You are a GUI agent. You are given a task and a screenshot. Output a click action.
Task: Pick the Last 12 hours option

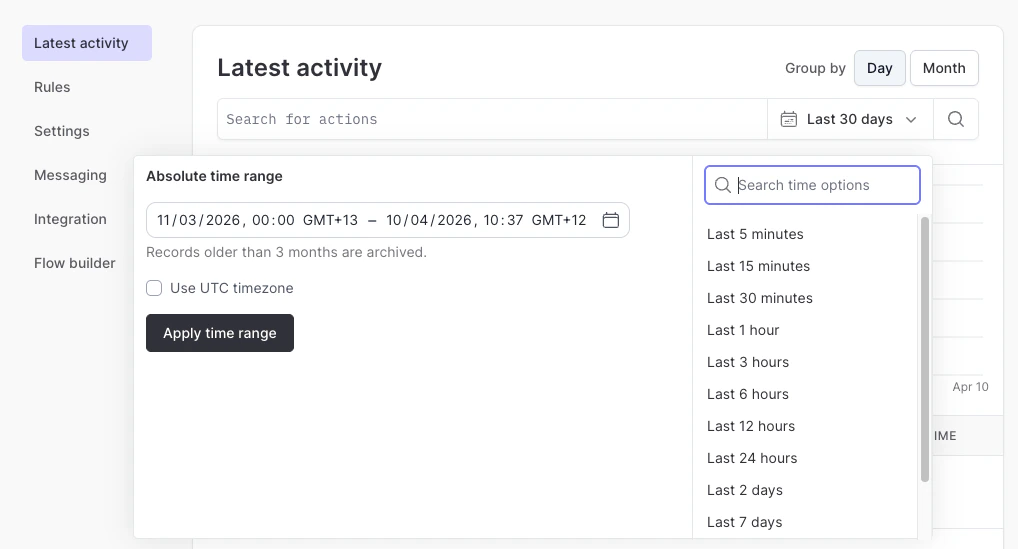click(x=751, y=426)
